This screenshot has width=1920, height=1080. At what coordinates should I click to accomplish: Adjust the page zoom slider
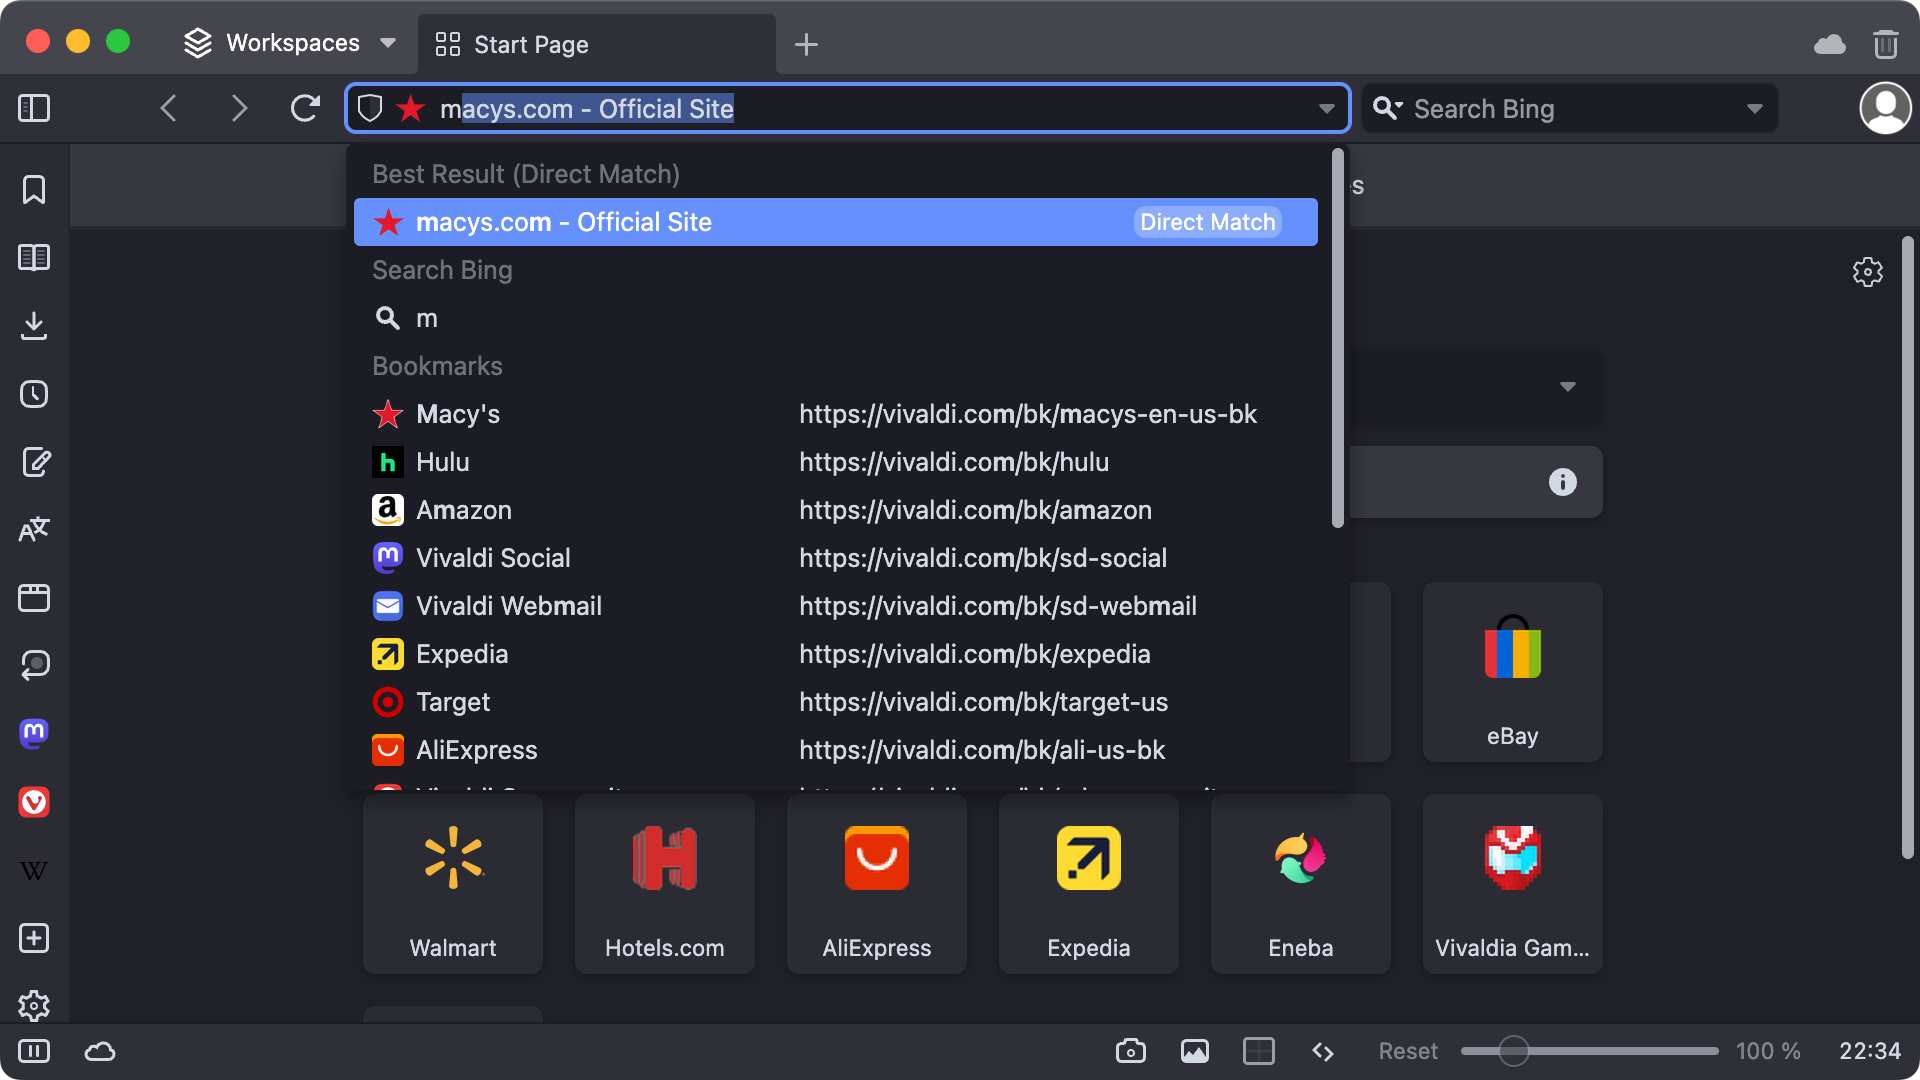click(x=1513, y=1051)
